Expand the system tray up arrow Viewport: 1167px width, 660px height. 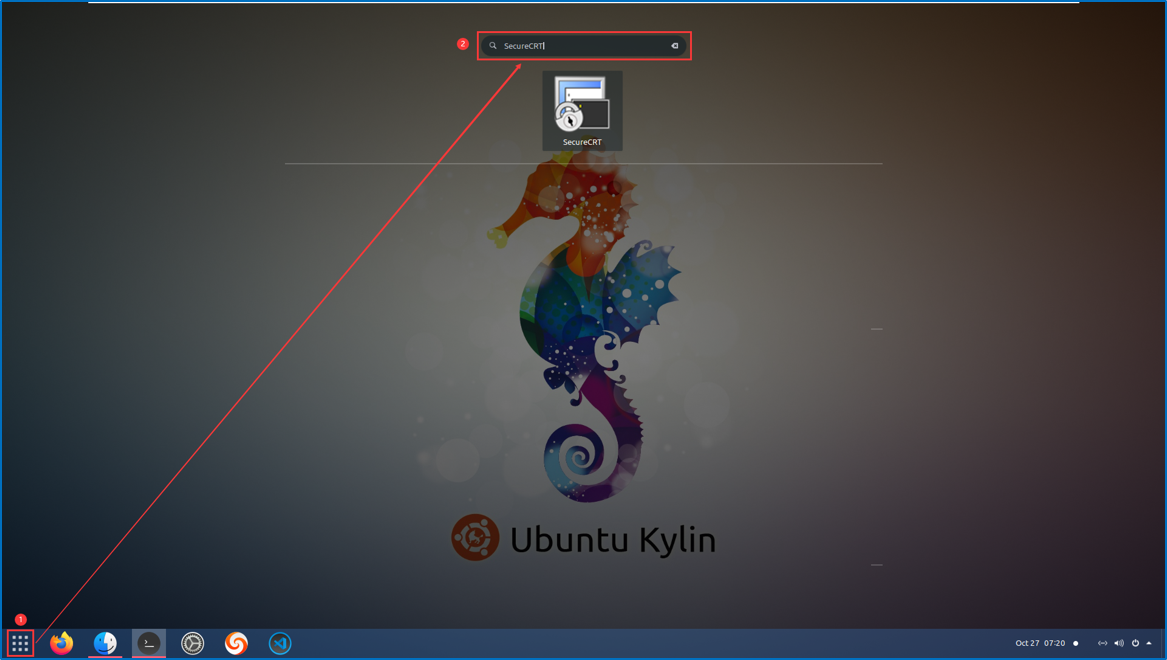coord(1149,643)
